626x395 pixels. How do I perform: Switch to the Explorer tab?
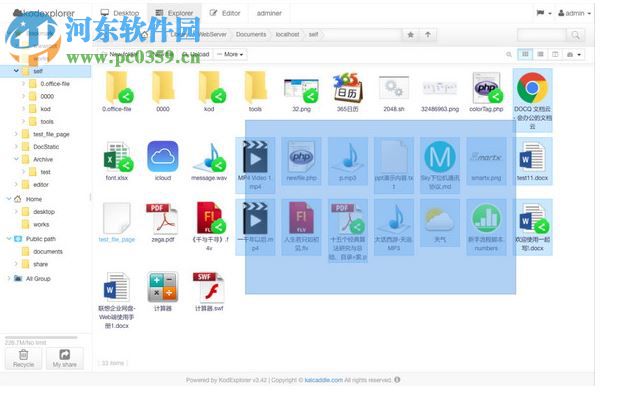174,13
